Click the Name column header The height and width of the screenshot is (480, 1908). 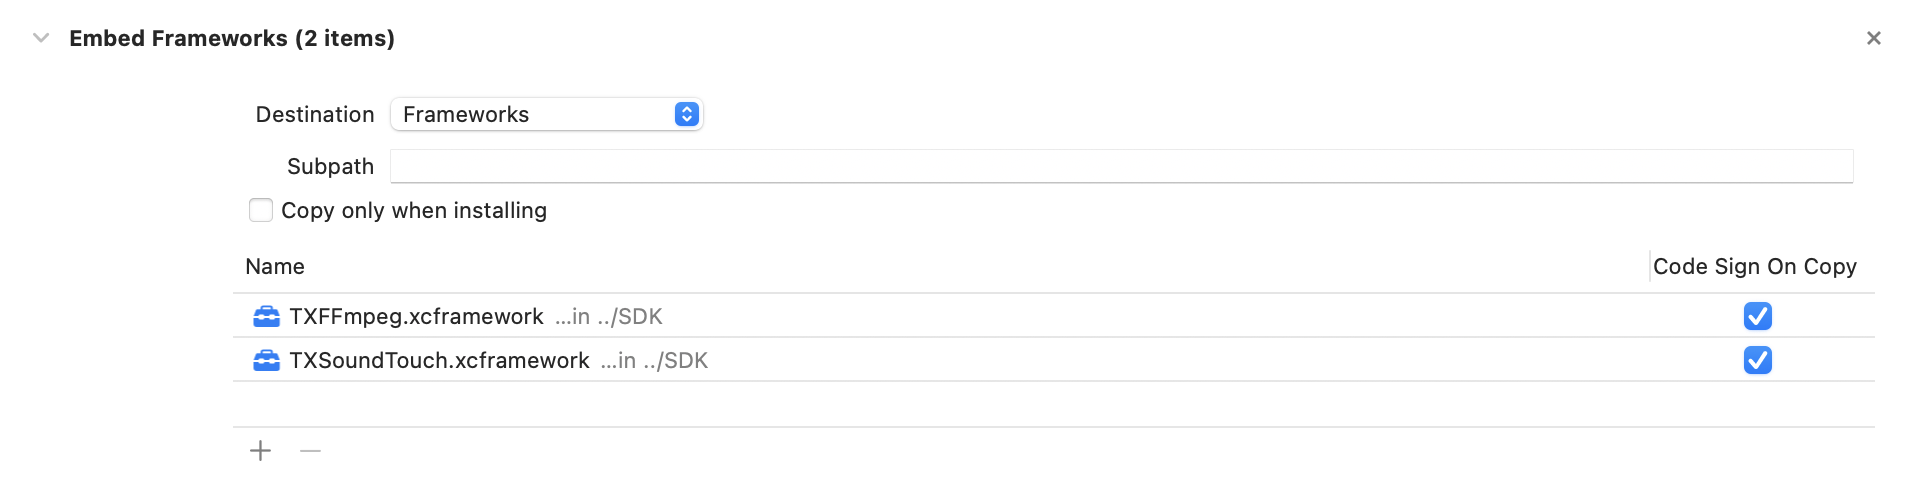[x=275, y=267]
